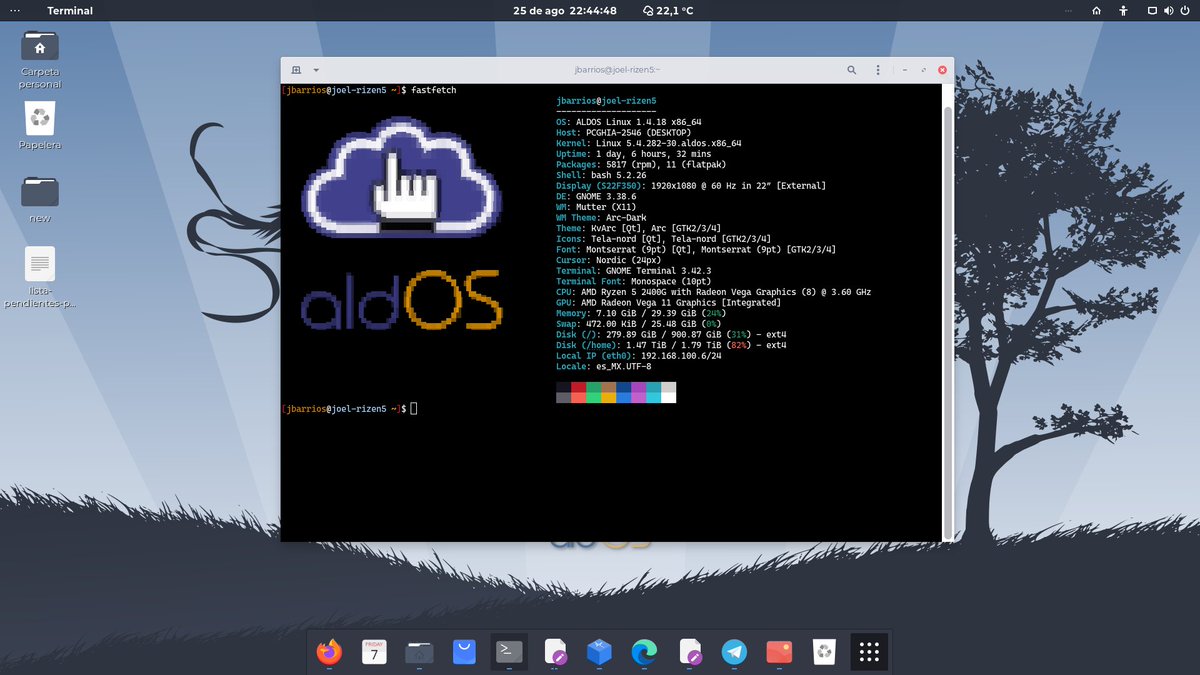The width and height of the screenshot is (1200, 675).
Task: Open the power menu icon in the top bar
Action: point(1183,11)
